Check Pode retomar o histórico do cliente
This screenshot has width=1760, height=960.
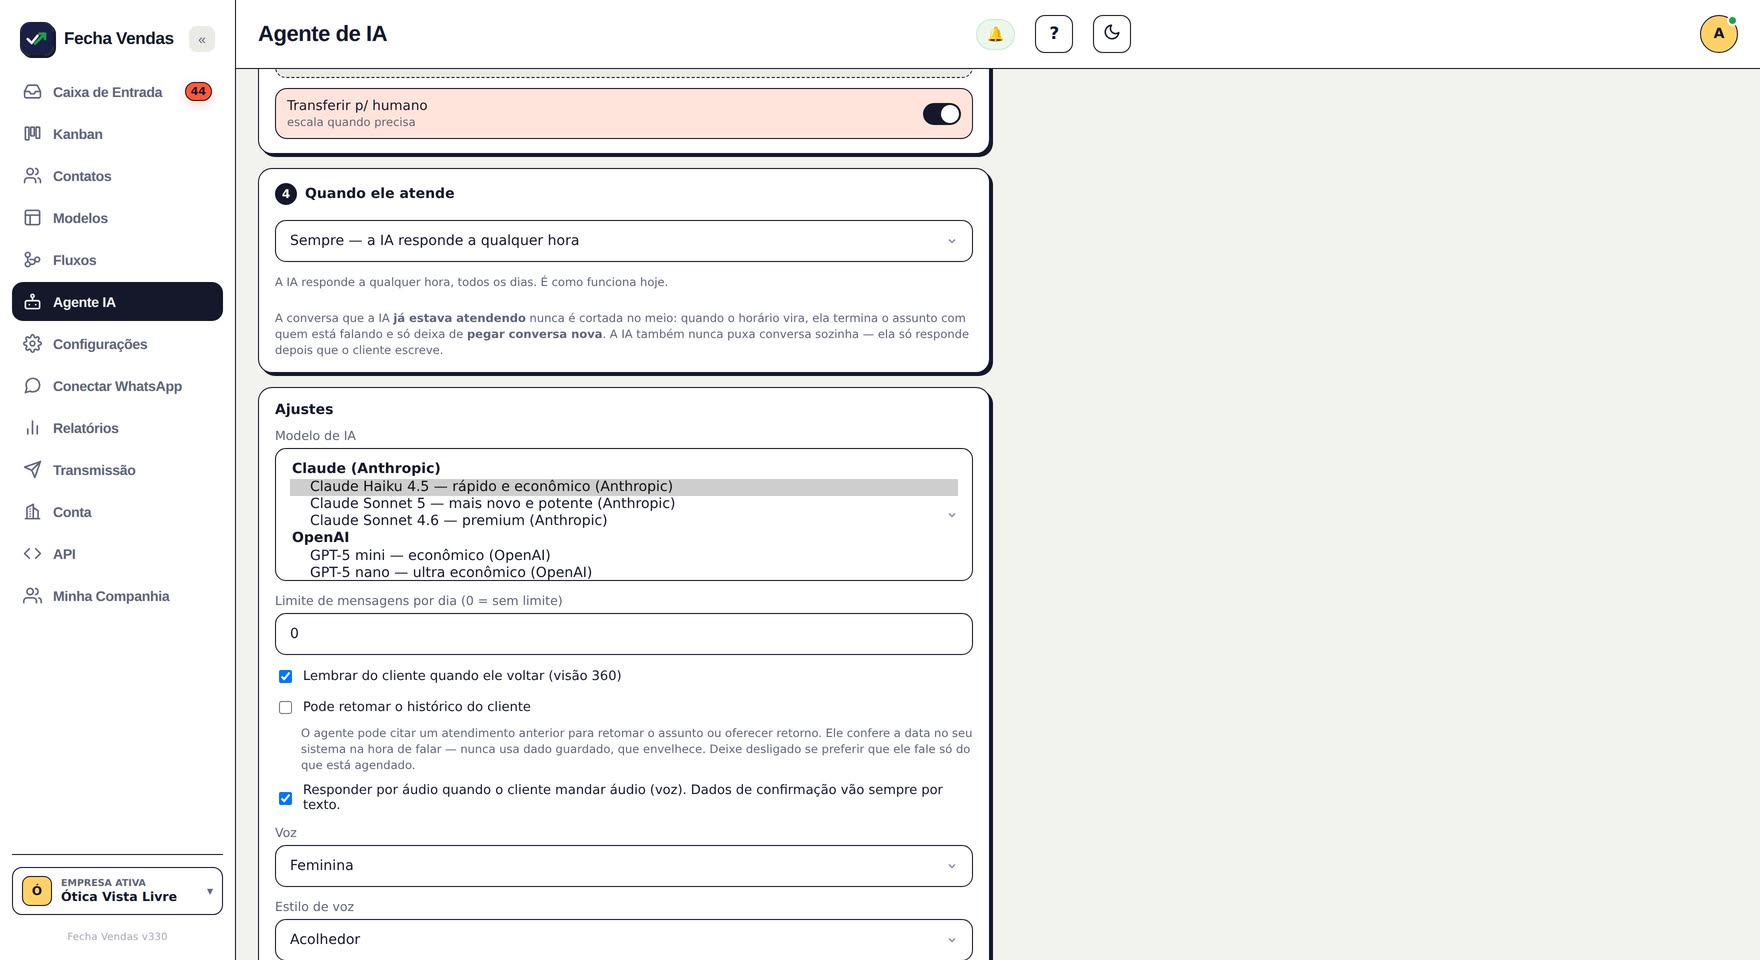pyautogui.click(x=285, y=708)
